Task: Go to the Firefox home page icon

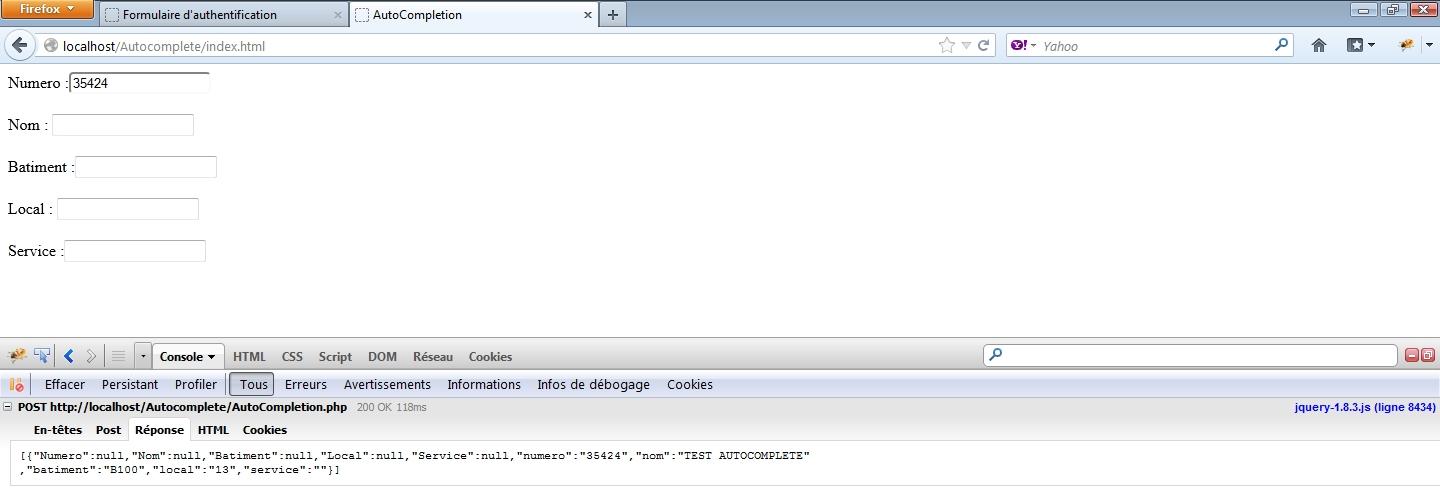Action: coord(1319,45)
